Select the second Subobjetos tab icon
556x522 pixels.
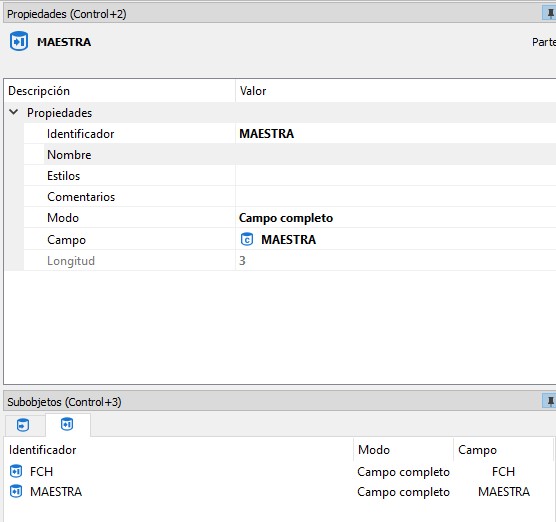(67, 424)
